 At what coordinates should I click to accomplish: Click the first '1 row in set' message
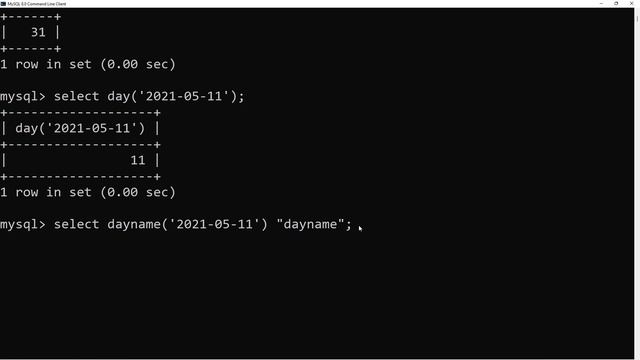click(88, 64)
